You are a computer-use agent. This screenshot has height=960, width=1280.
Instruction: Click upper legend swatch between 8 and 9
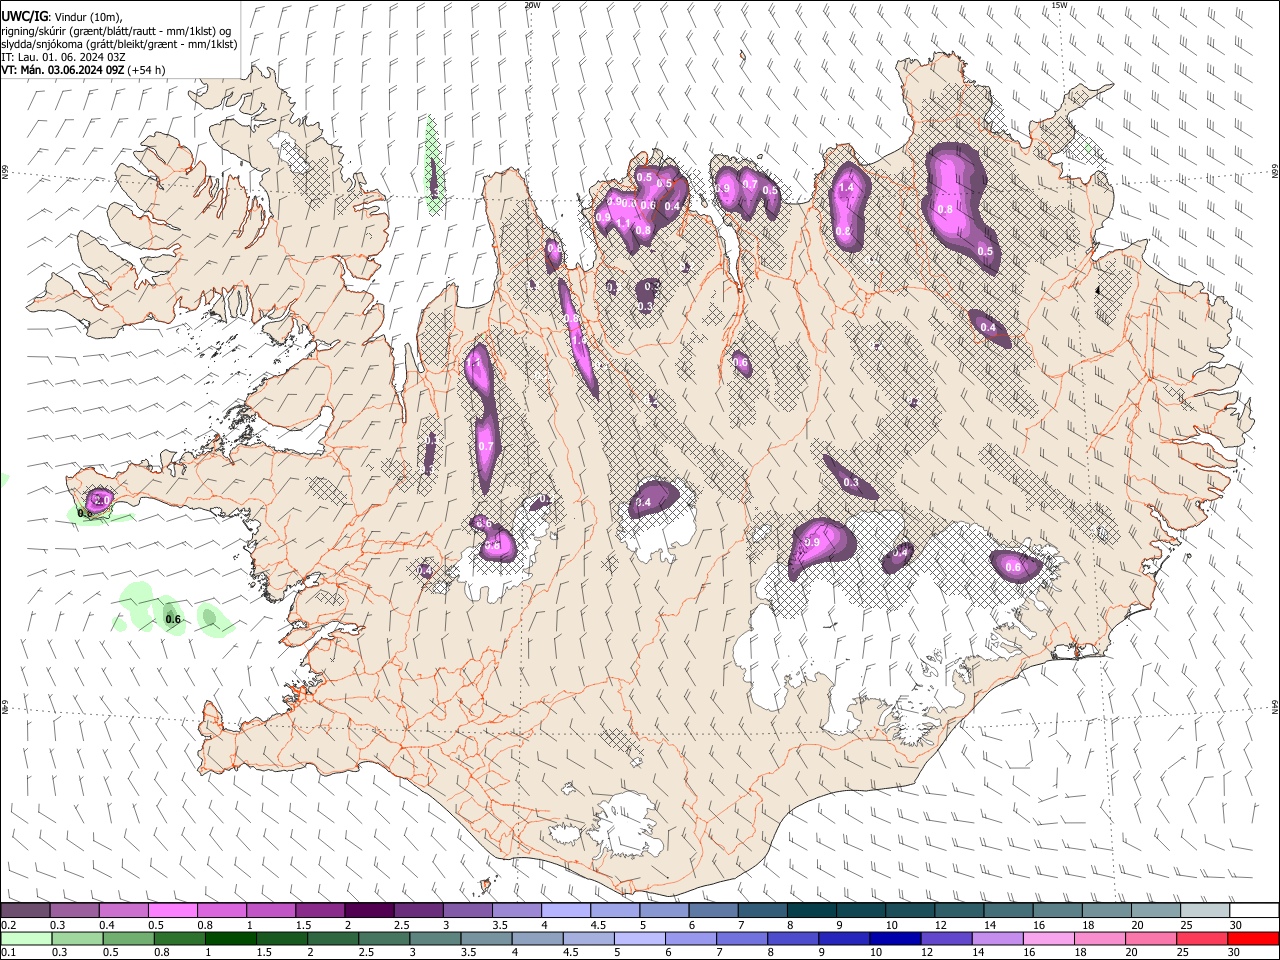[811, 911]
